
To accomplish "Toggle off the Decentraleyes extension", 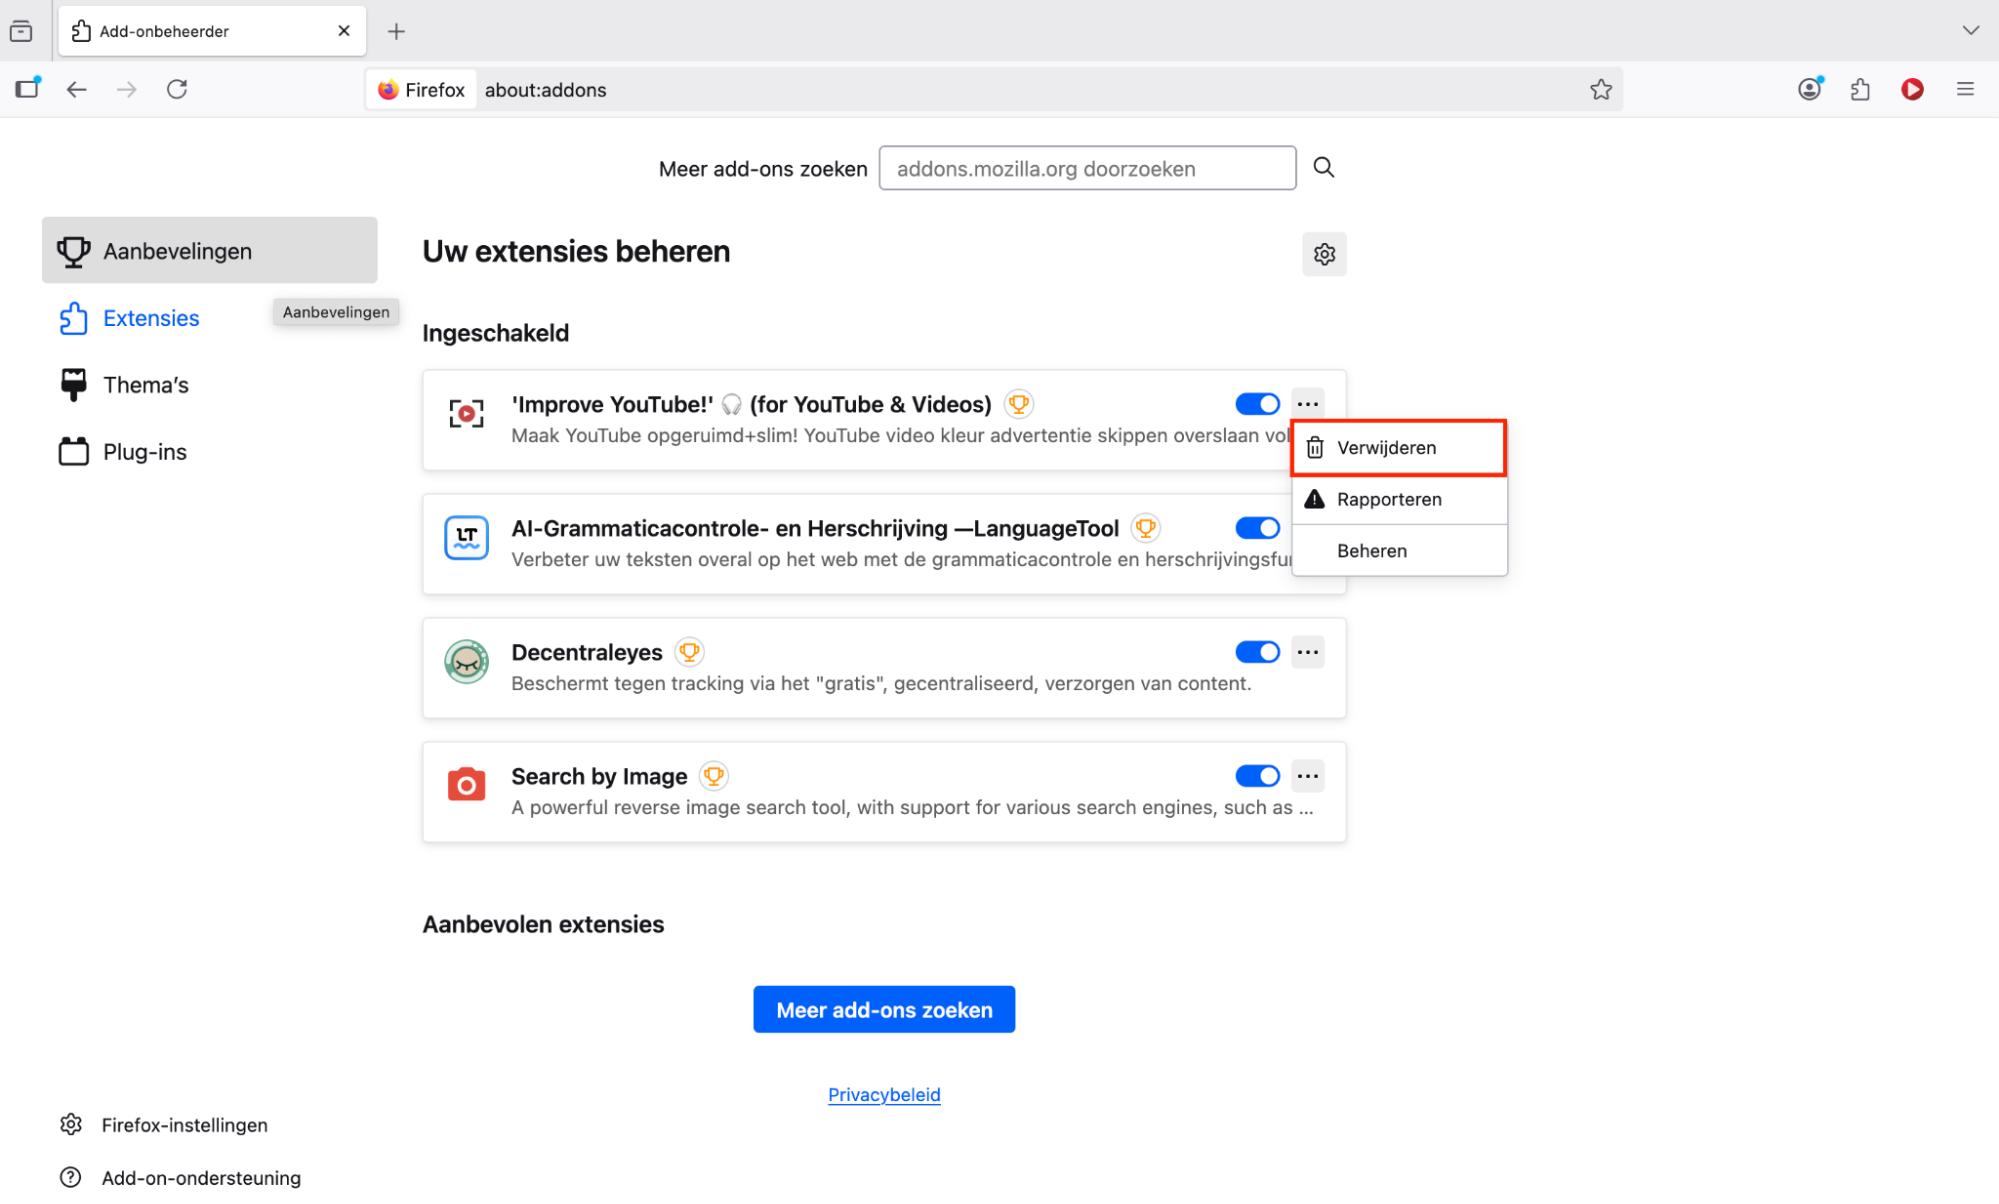I will pos(1257,651).
